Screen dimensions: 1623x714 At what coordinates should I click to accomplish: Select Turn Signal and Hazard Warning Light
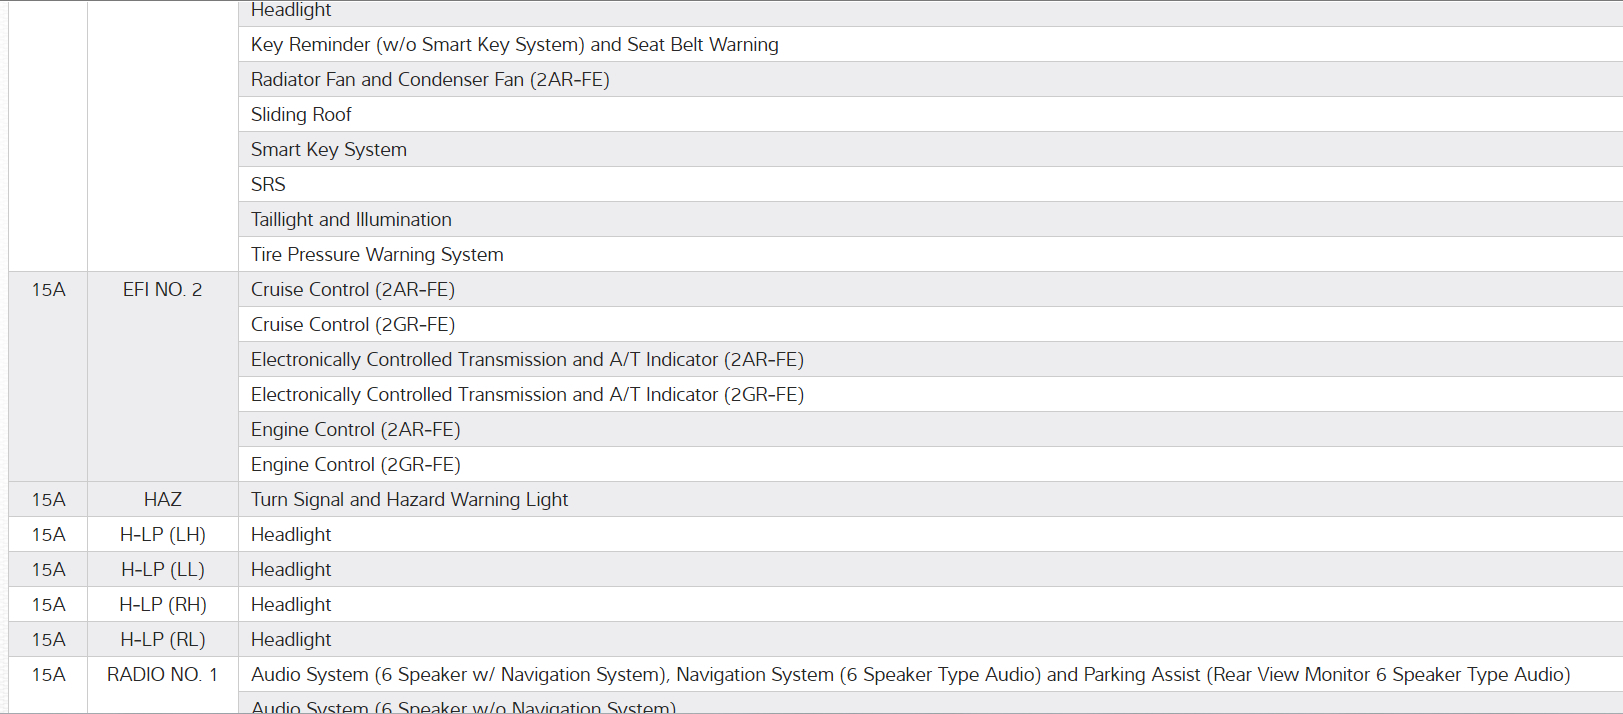tap(409, 500)
